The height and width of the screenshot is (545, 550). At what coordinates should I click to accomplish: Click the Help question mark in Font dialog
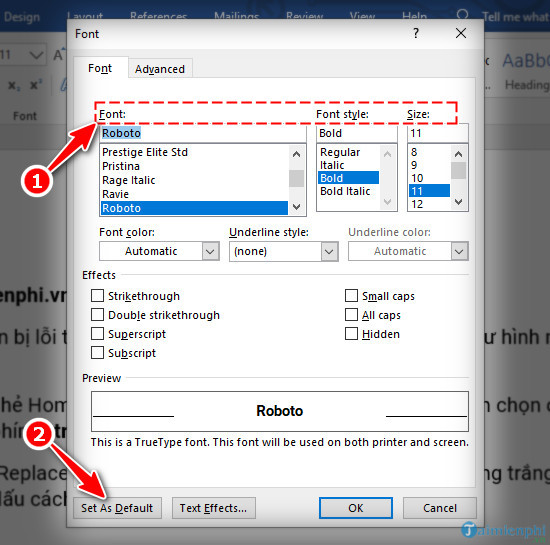tap(416, 33)
